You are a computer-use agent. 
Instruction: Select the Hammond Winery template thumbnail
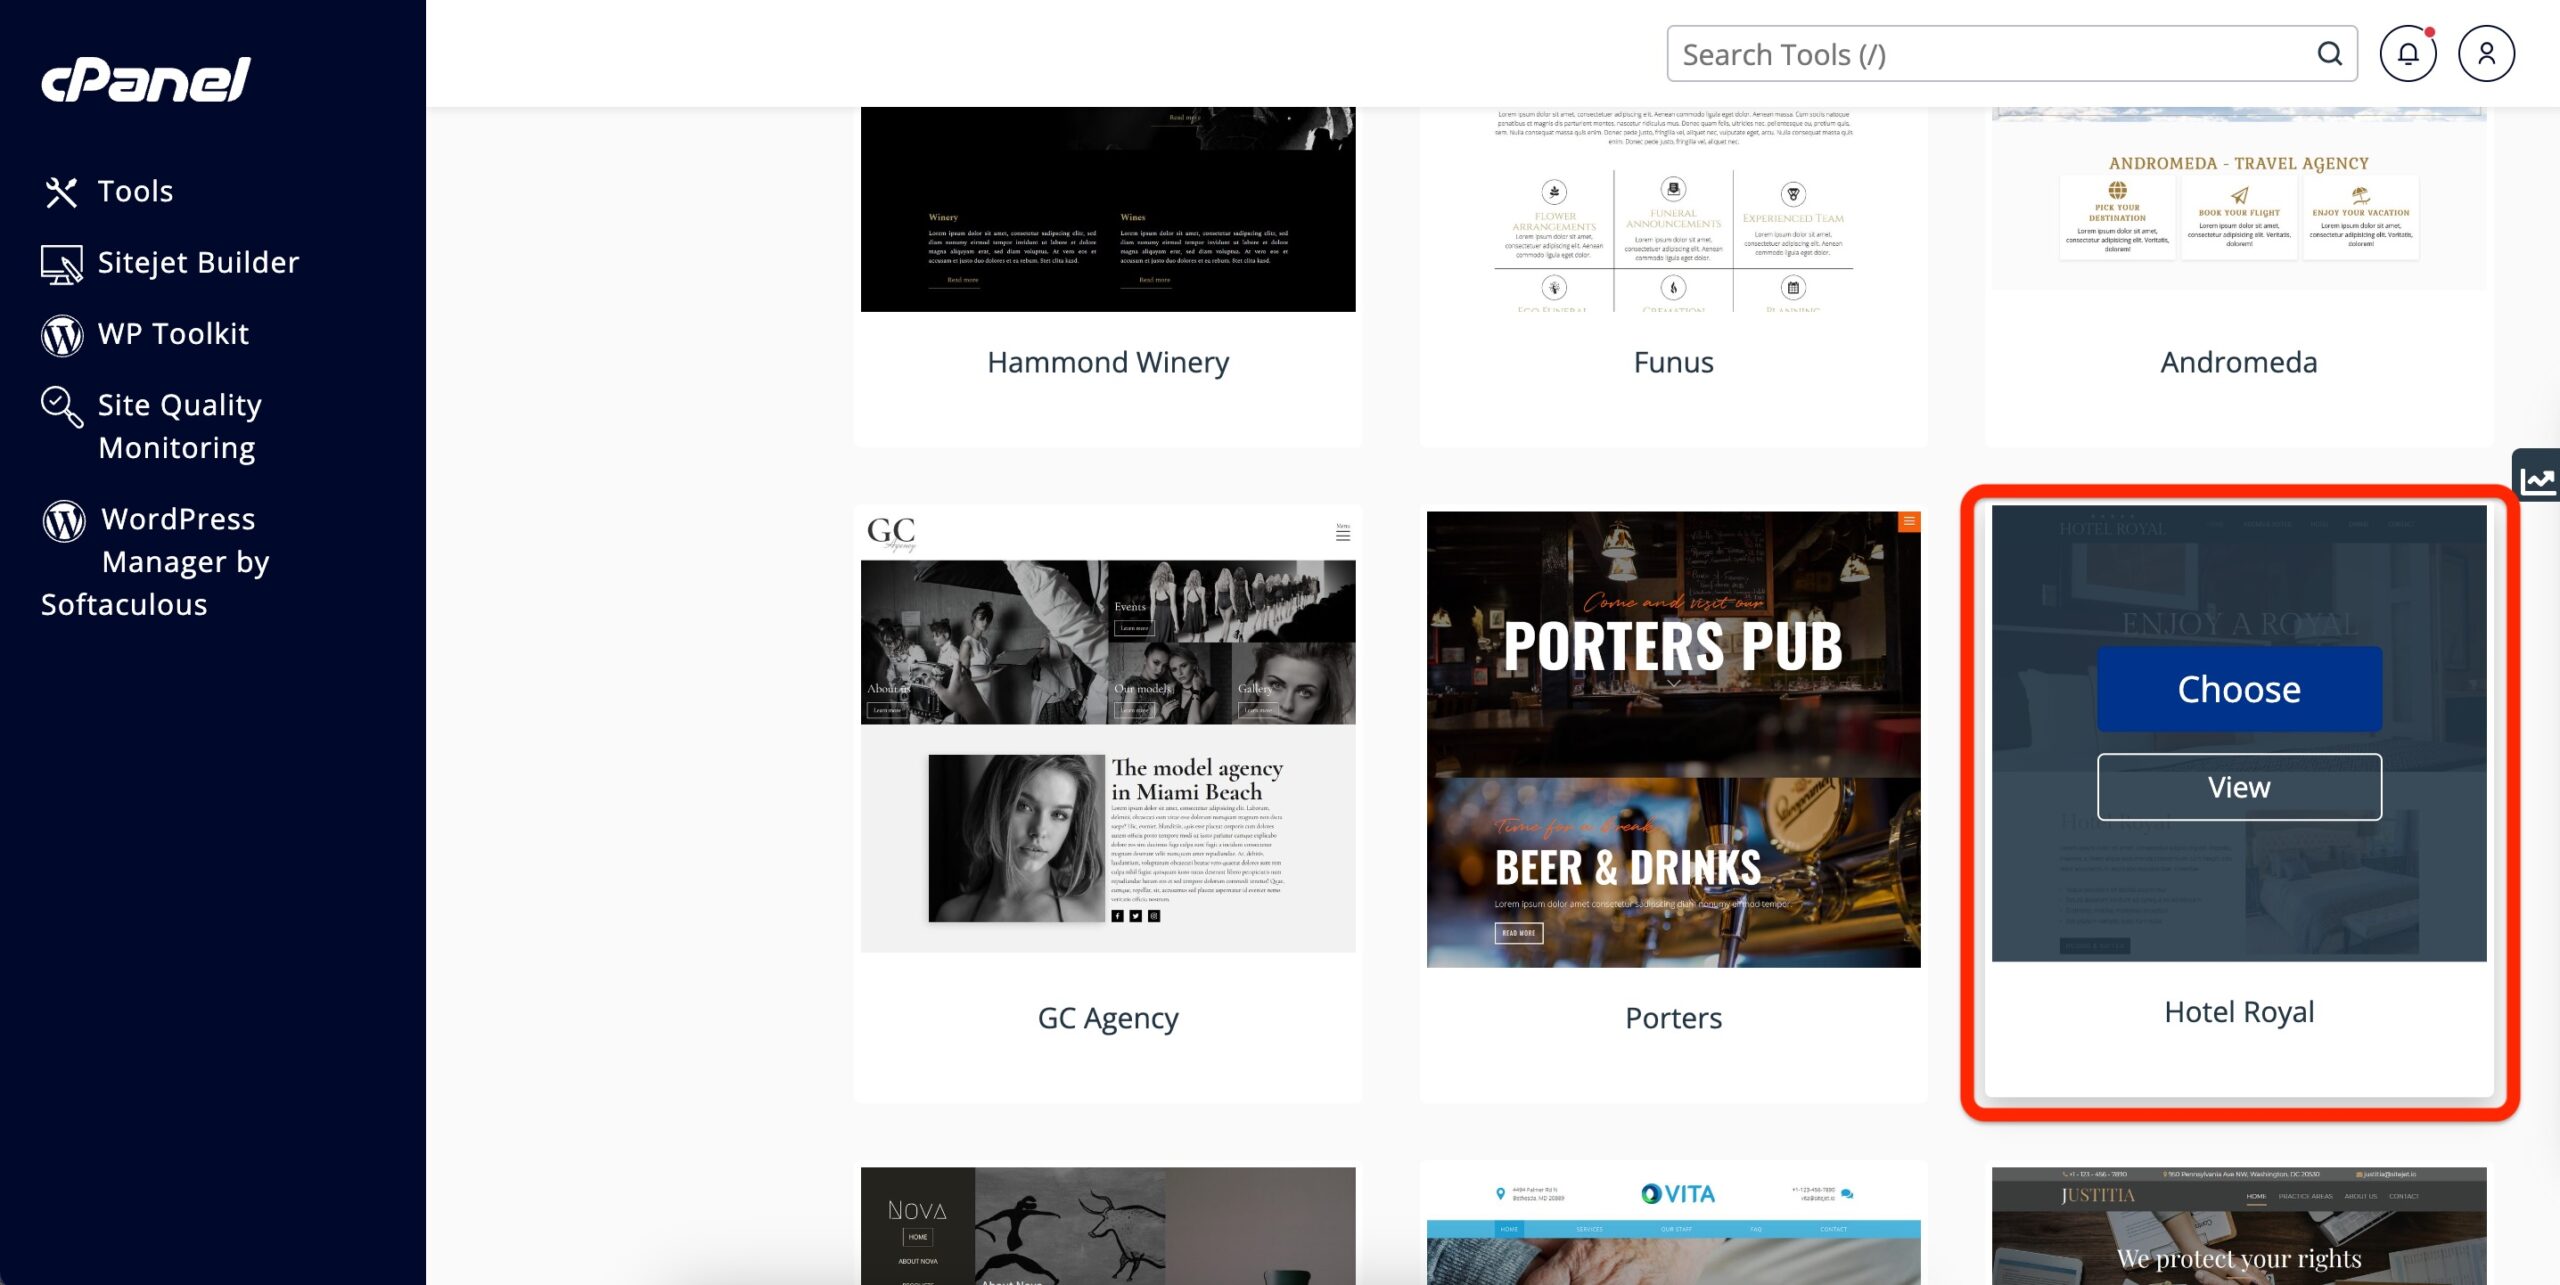(1108, 209)
